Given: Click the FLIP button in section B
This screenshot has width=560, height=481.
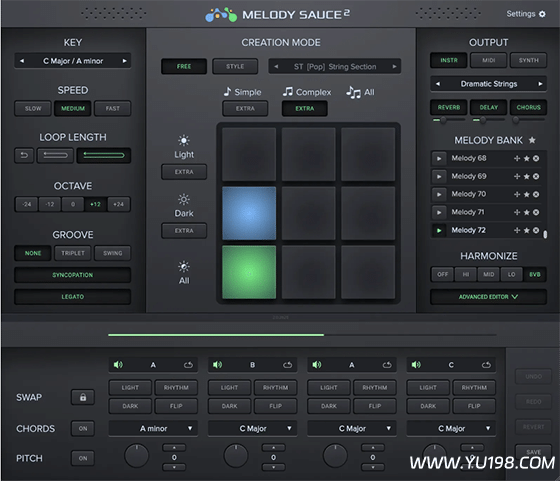Looking at the screenshot, I should point(275,406).
